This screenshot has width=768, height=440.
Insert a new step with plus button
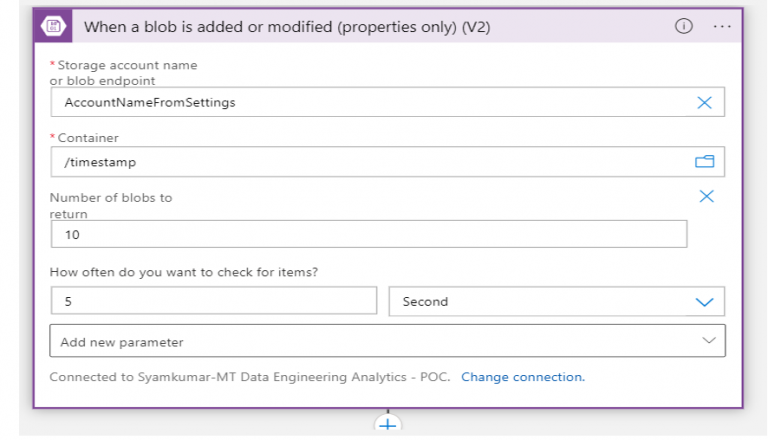tap(387, 425)
